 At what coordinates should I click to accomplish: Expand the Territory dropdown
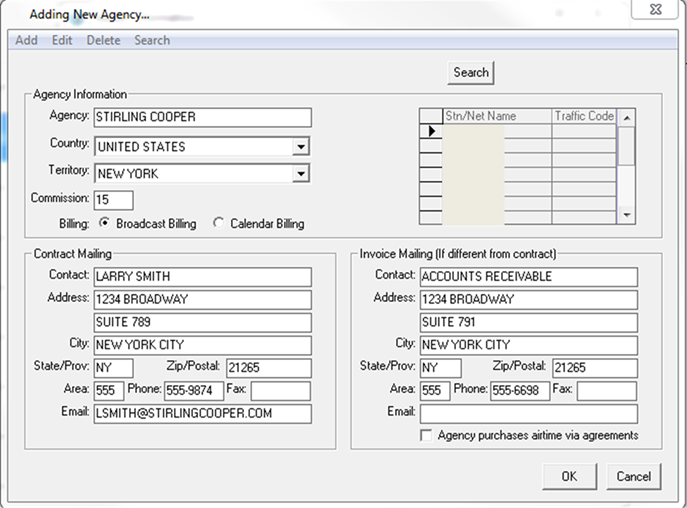(301, 174)
